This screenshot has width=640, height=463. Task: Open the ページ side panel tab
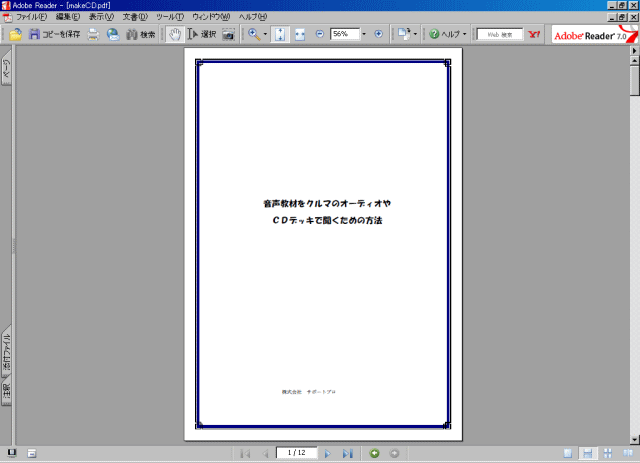pyautogui.click(x=7, y=72)
